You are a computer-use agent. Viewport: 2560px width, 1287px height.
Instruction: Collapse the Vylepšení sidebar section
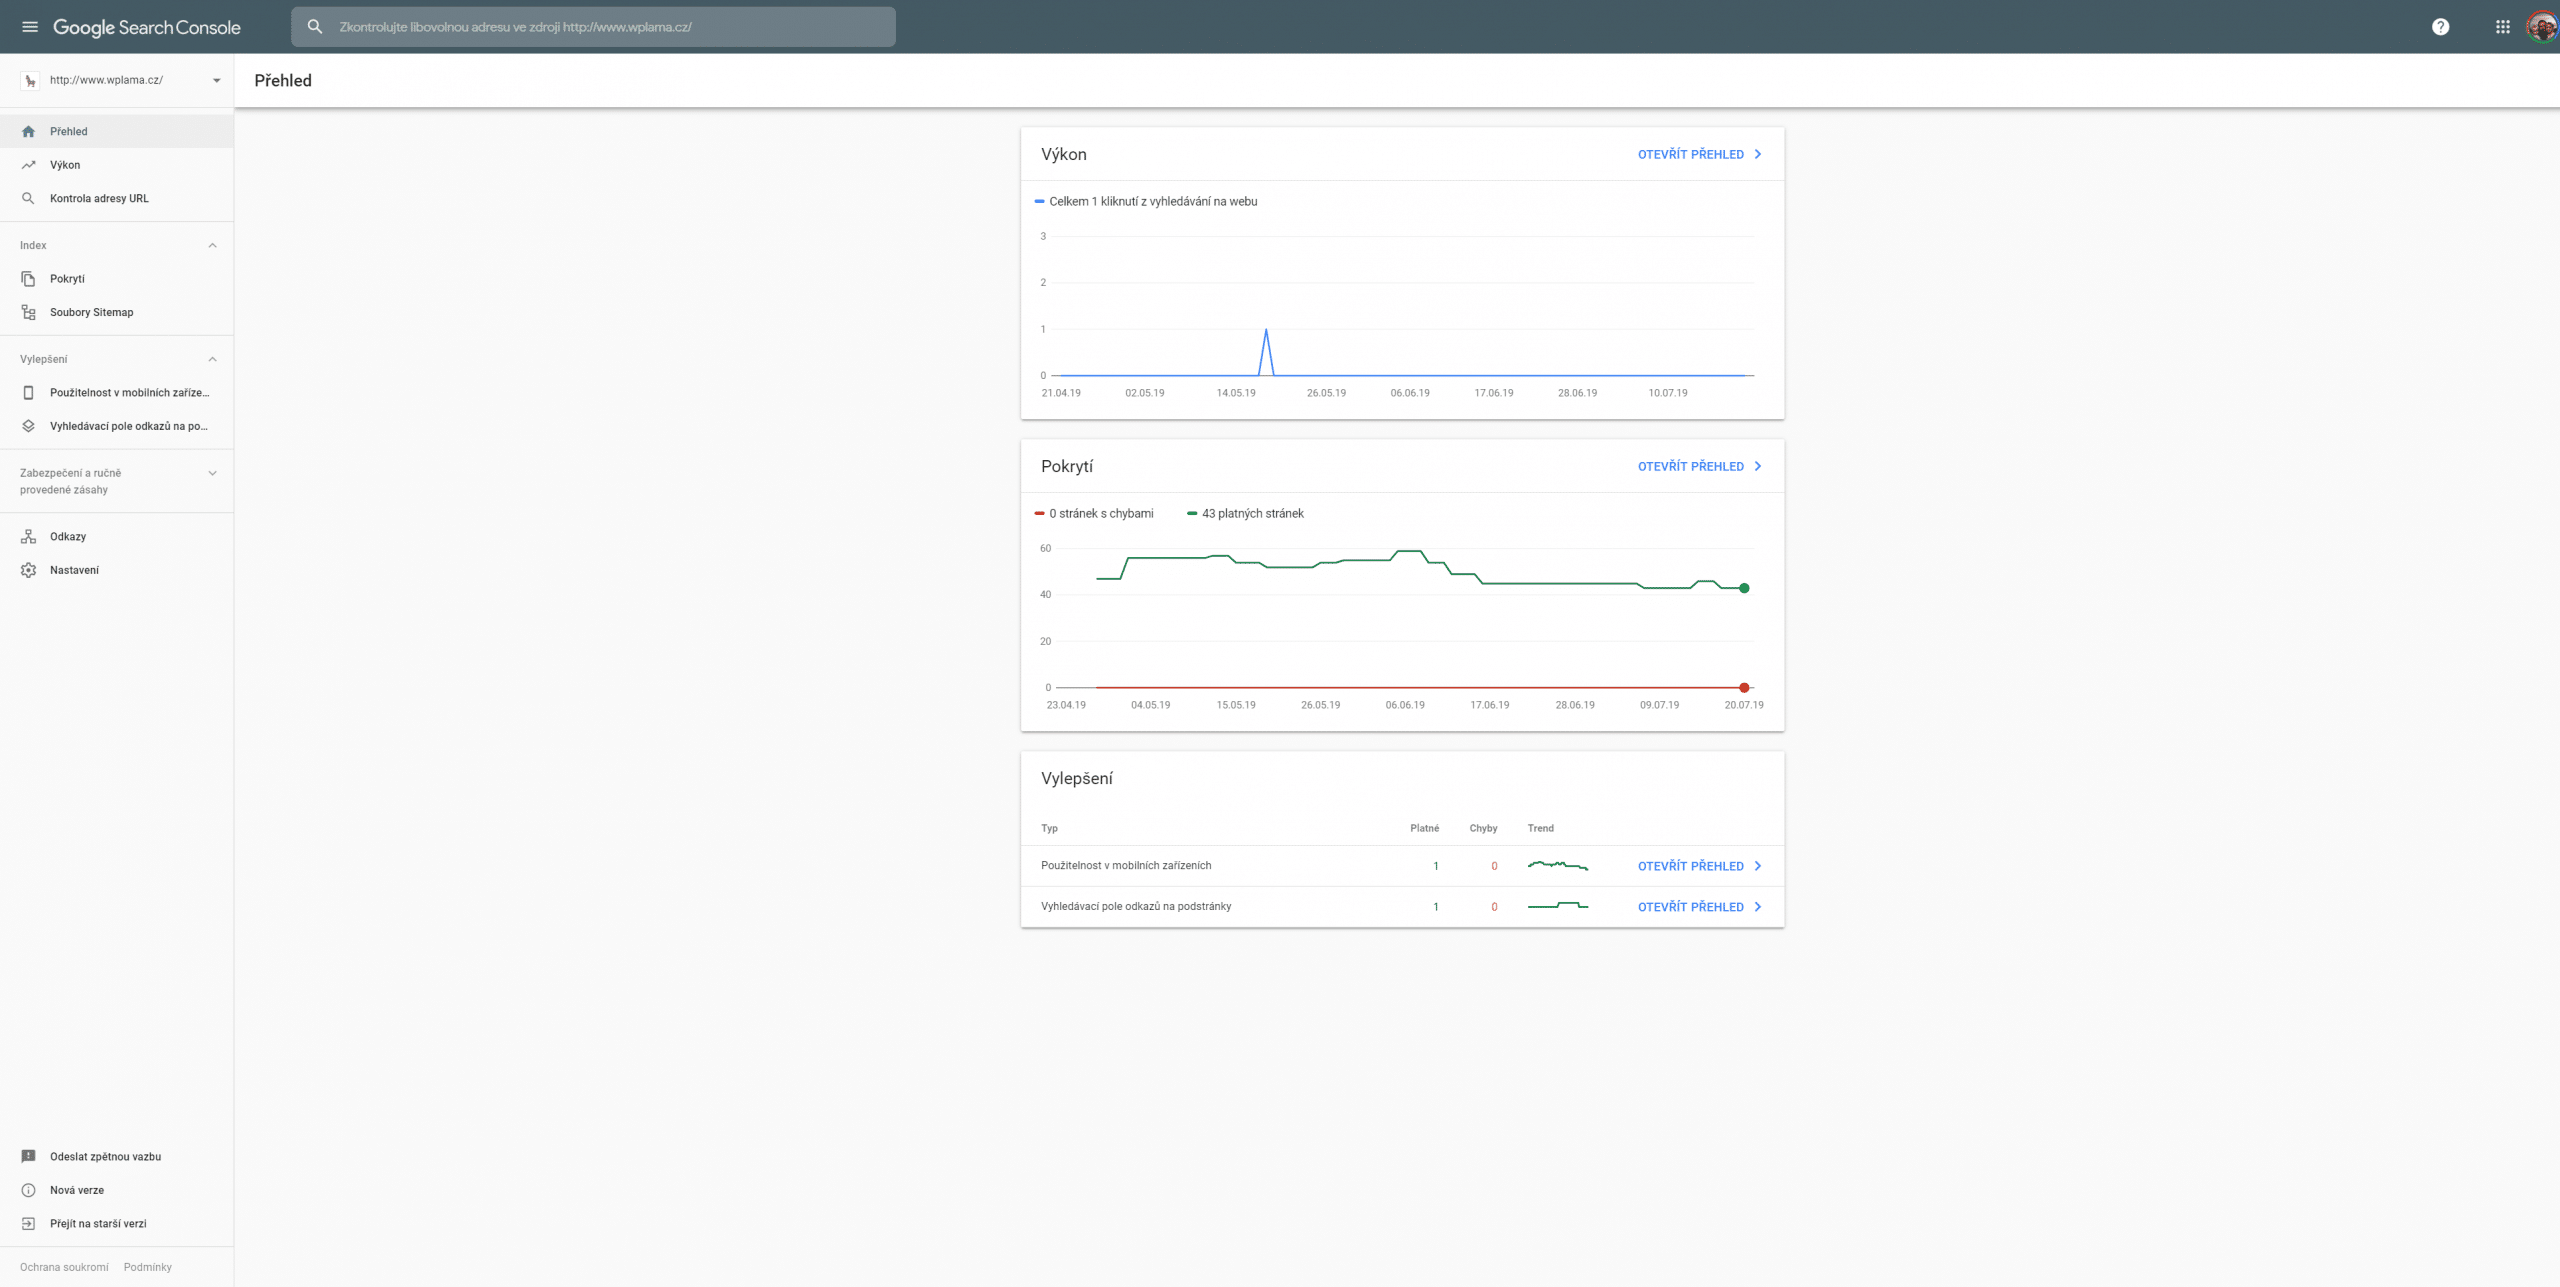pos(212,359)
